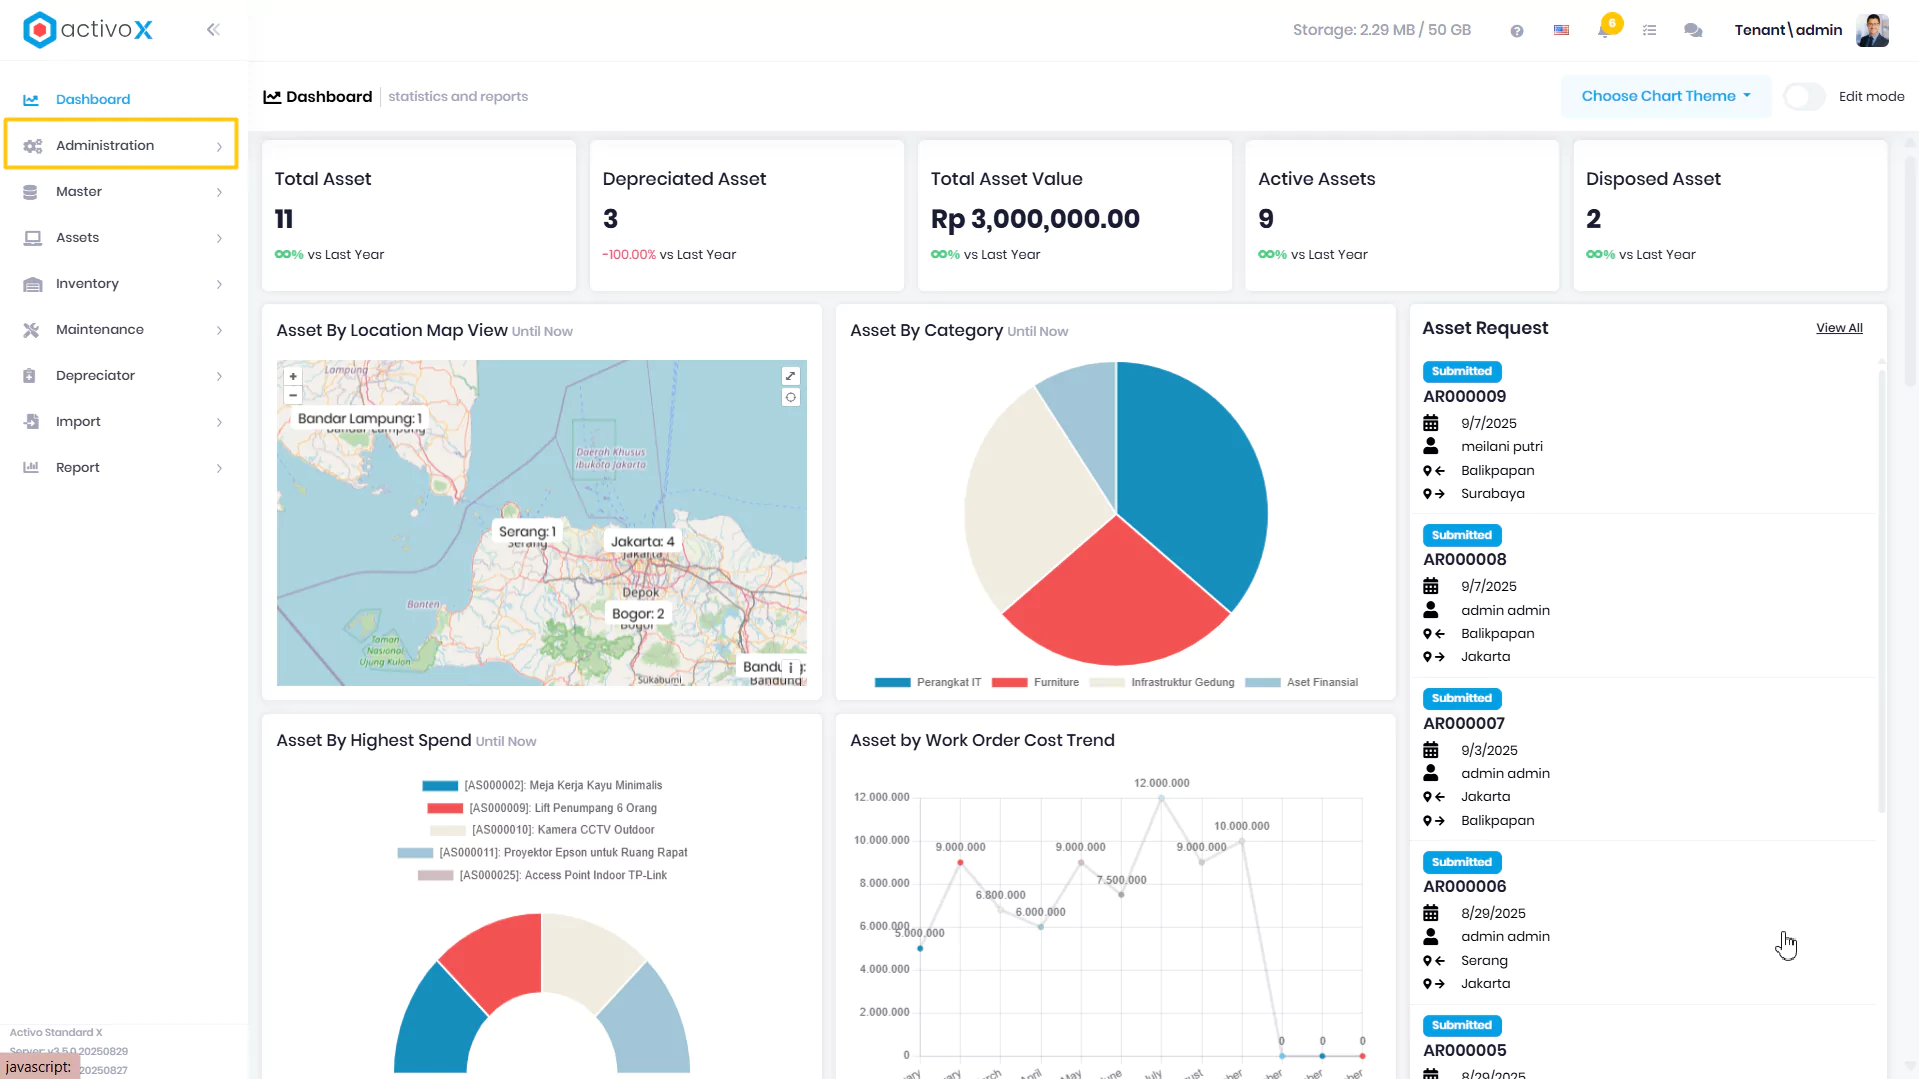The image size is (1919, 1079).
Task: Zoom in on the location map
Action: (293, 377)
